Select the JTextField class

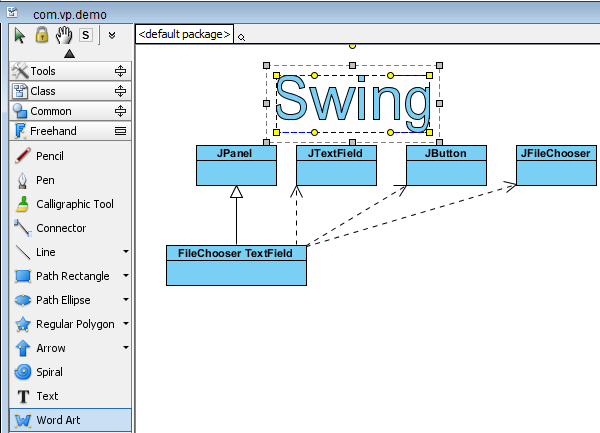pyautogui.click(x=336, y=165)
